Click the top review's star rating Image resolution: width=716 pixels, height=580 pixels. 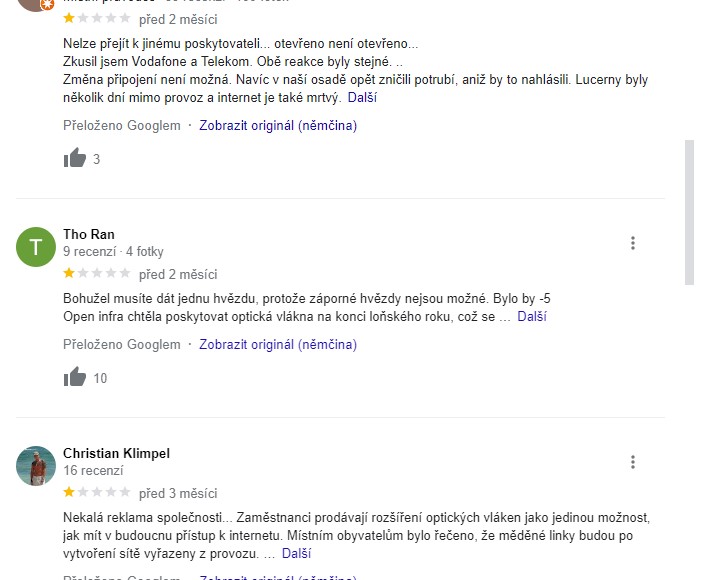[96, 18]
